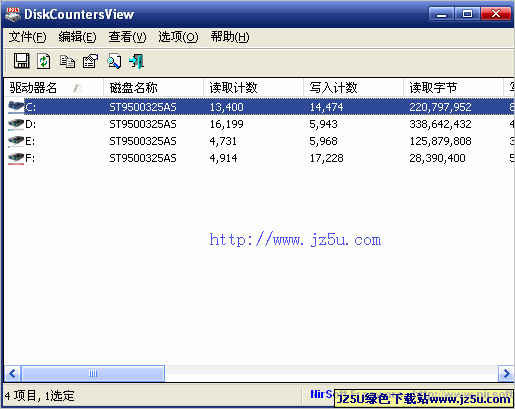This screenshot has height=409, width=515.
Task: Sort by 写入计数 column header
Action: (x=354, y=88)
